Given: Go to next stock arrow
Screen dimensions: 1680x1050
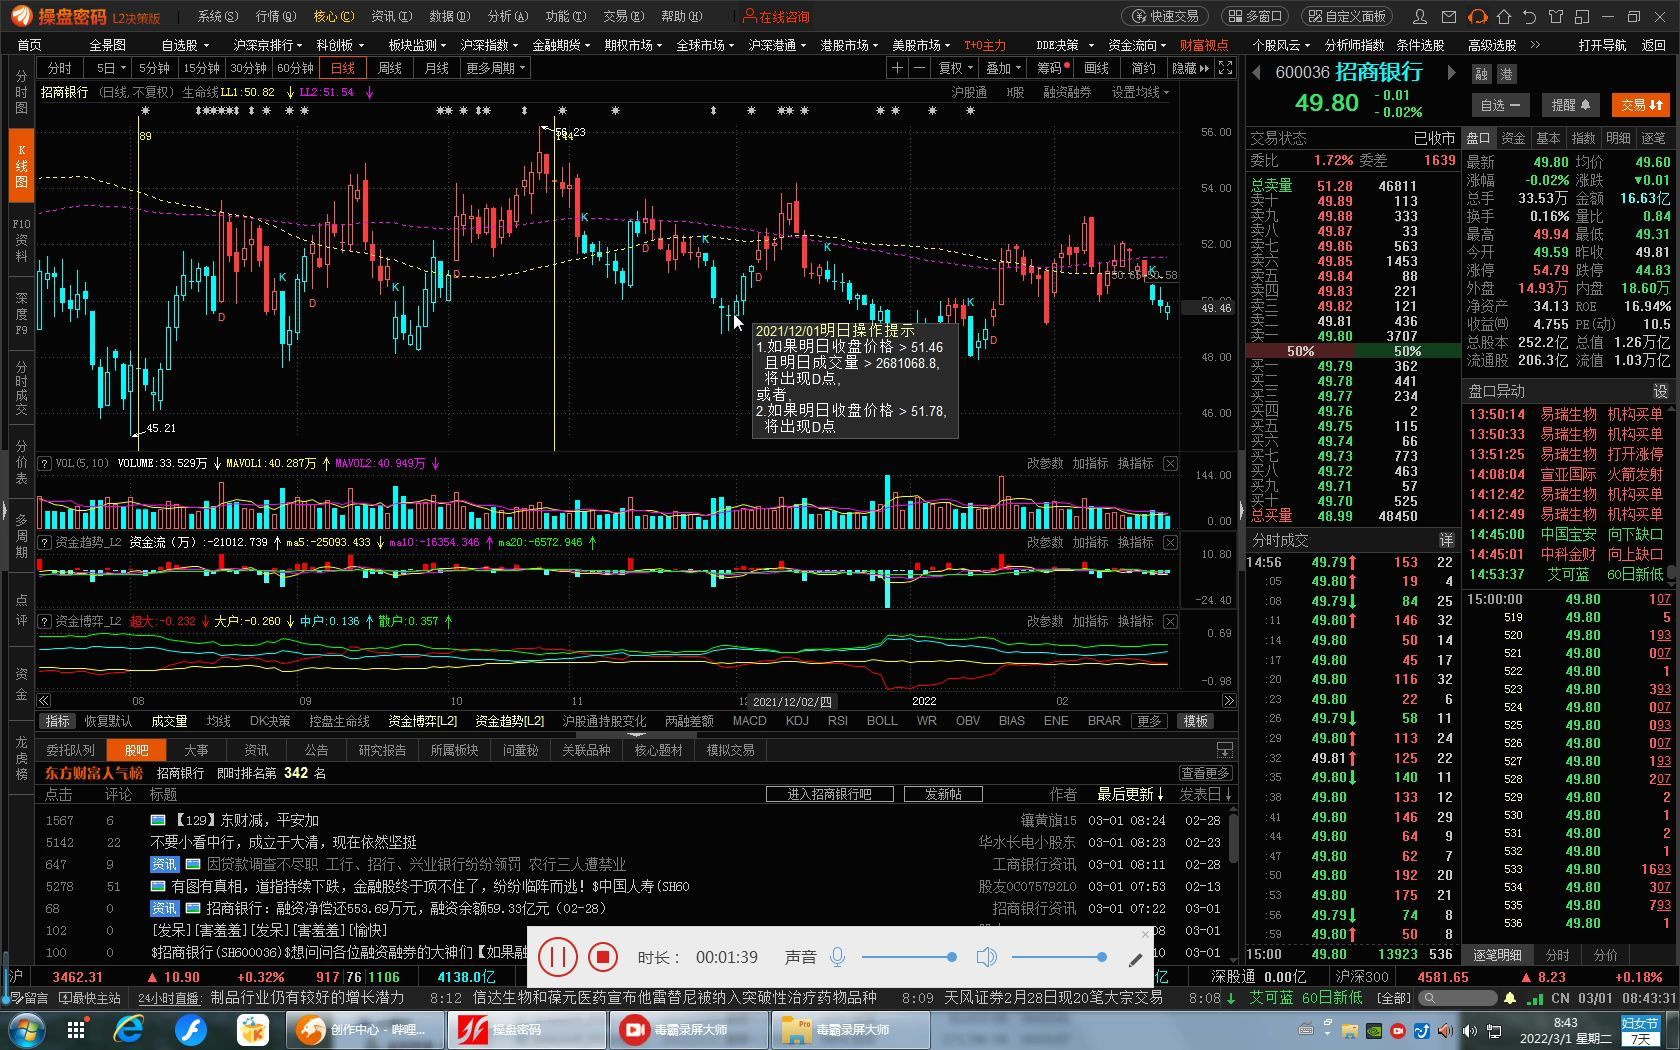Looking at the screenshot, I should [1451, 72].
